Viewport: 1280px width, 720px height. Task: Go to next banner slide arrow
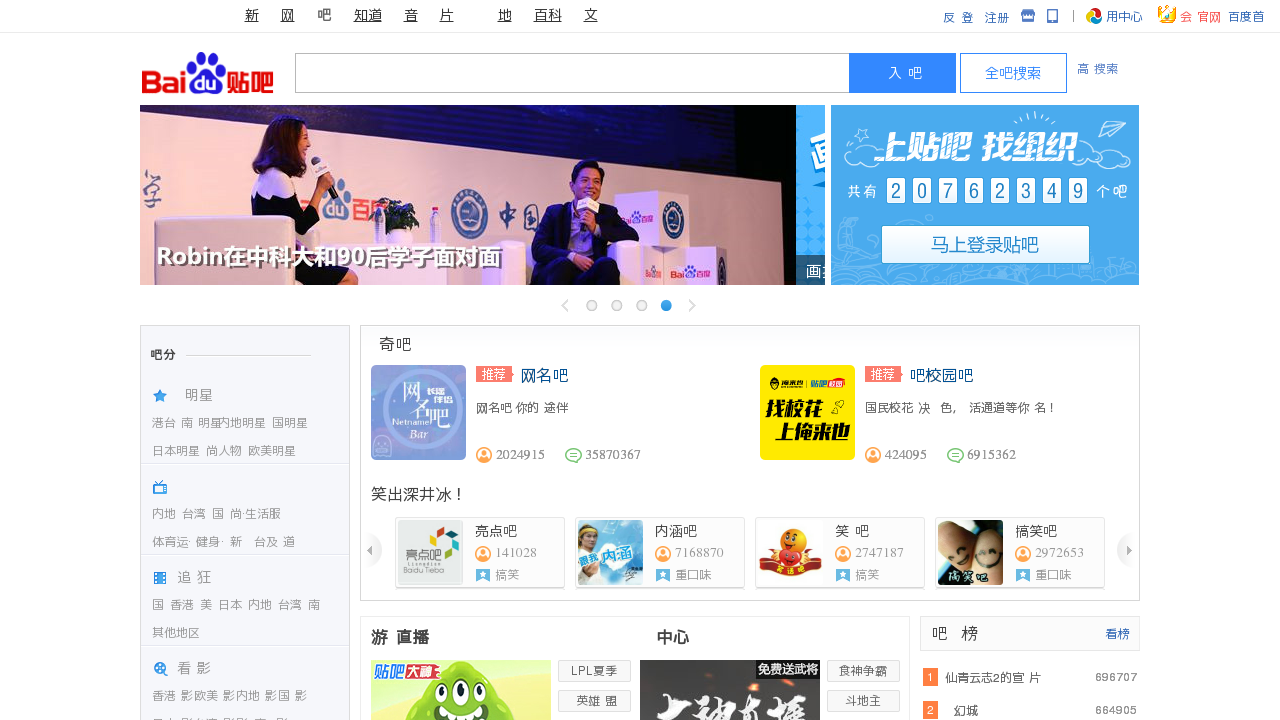692,305
